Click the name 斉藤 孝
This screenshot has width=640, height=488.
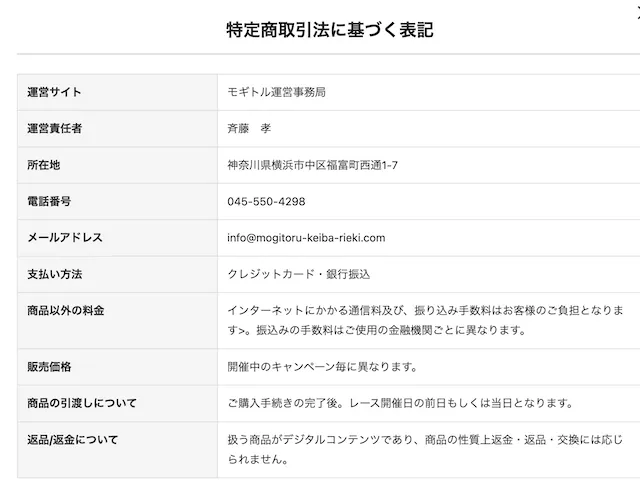click(249, 128)
